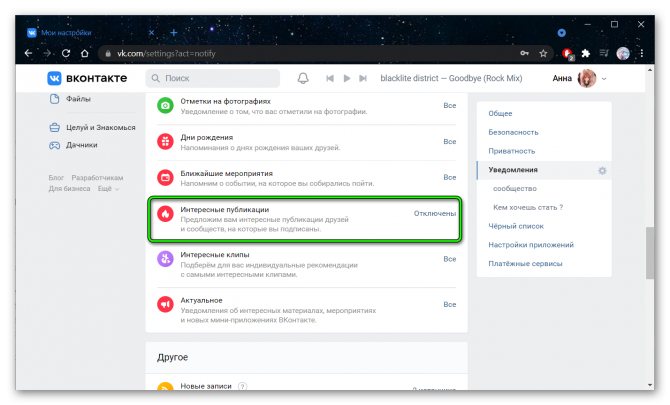Skip to previous track
The height and width of the screenshot is (405, 670).
click(330, 78)
